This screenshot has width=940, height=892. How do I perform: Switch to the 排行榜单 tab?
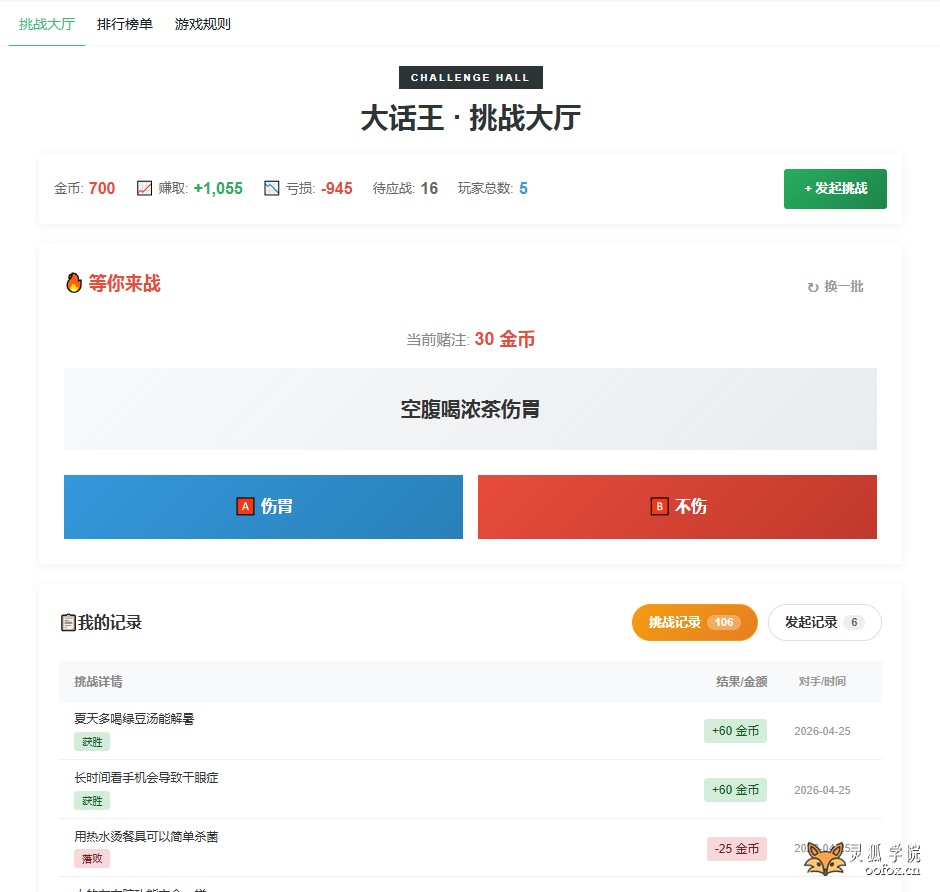click(x=125, y=24)
